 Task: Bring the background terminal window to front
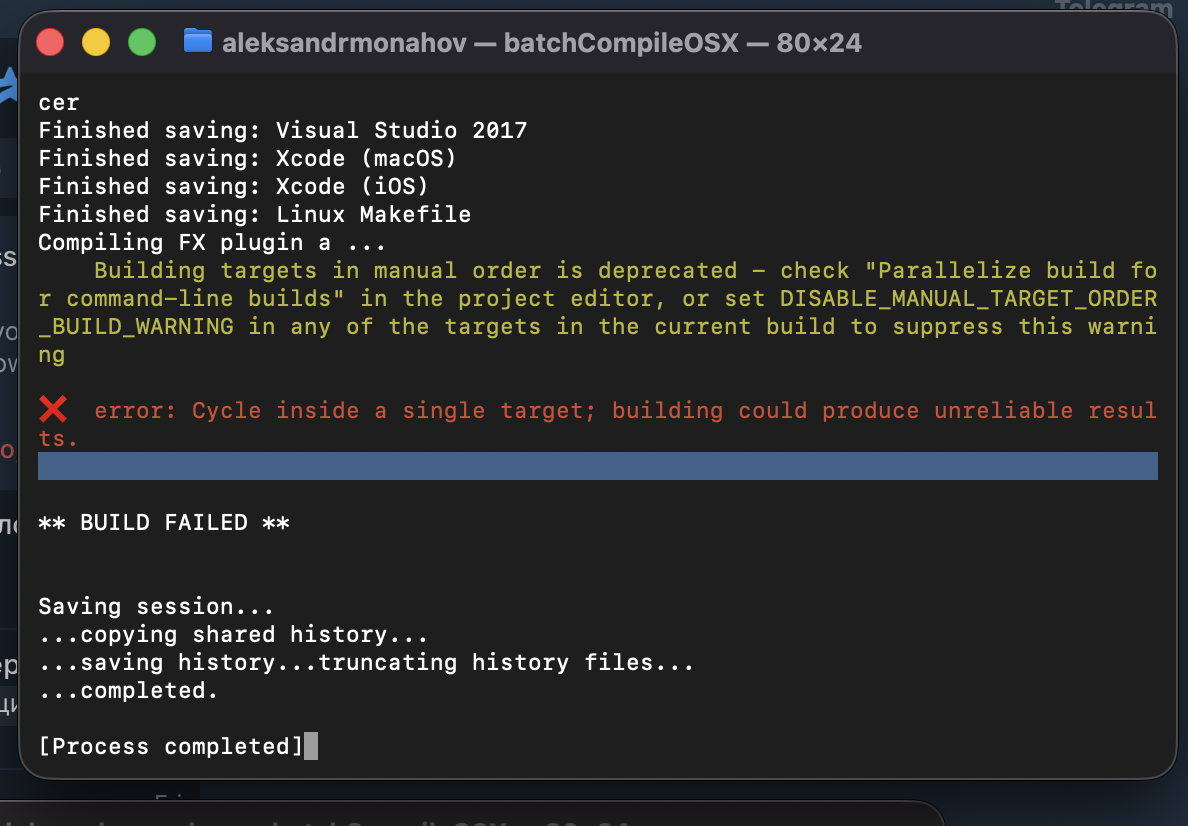coord(470,816)
